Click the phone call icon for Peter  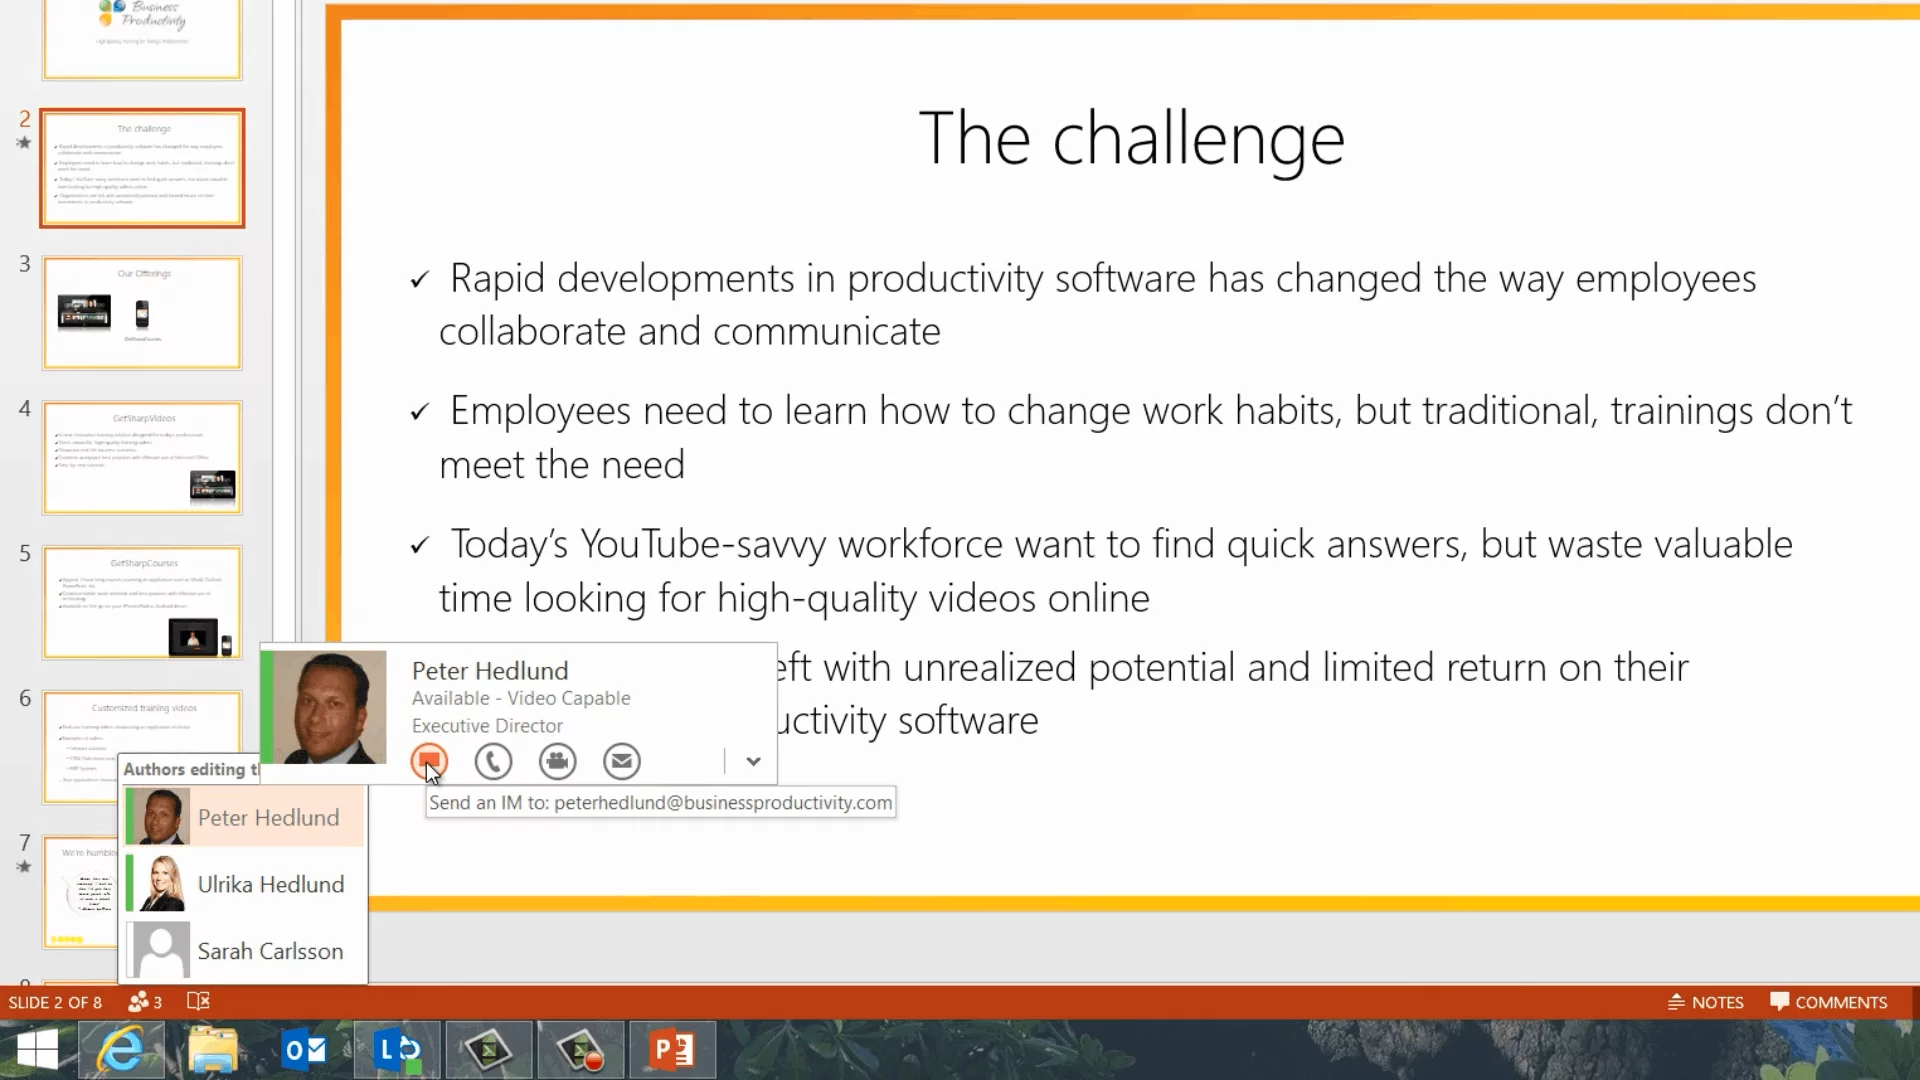pyautogui.click(x=493, y=761)
